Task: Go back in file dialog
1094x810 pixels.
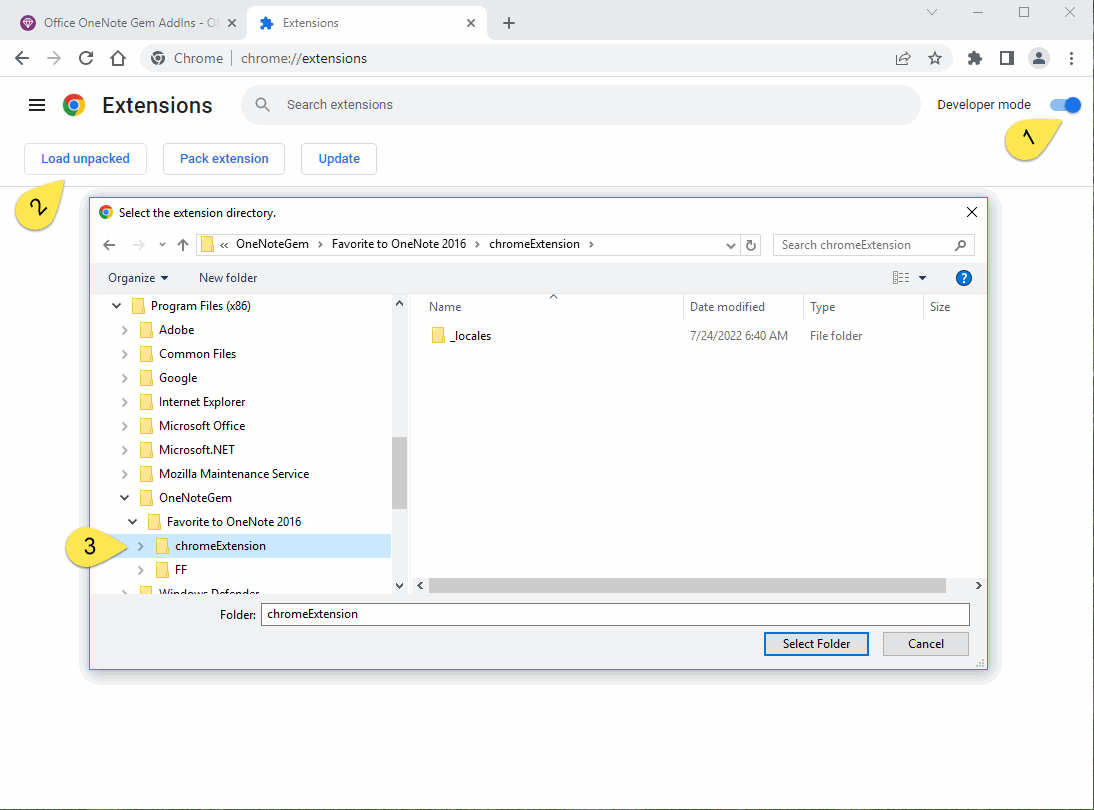Action: (109, 245)
